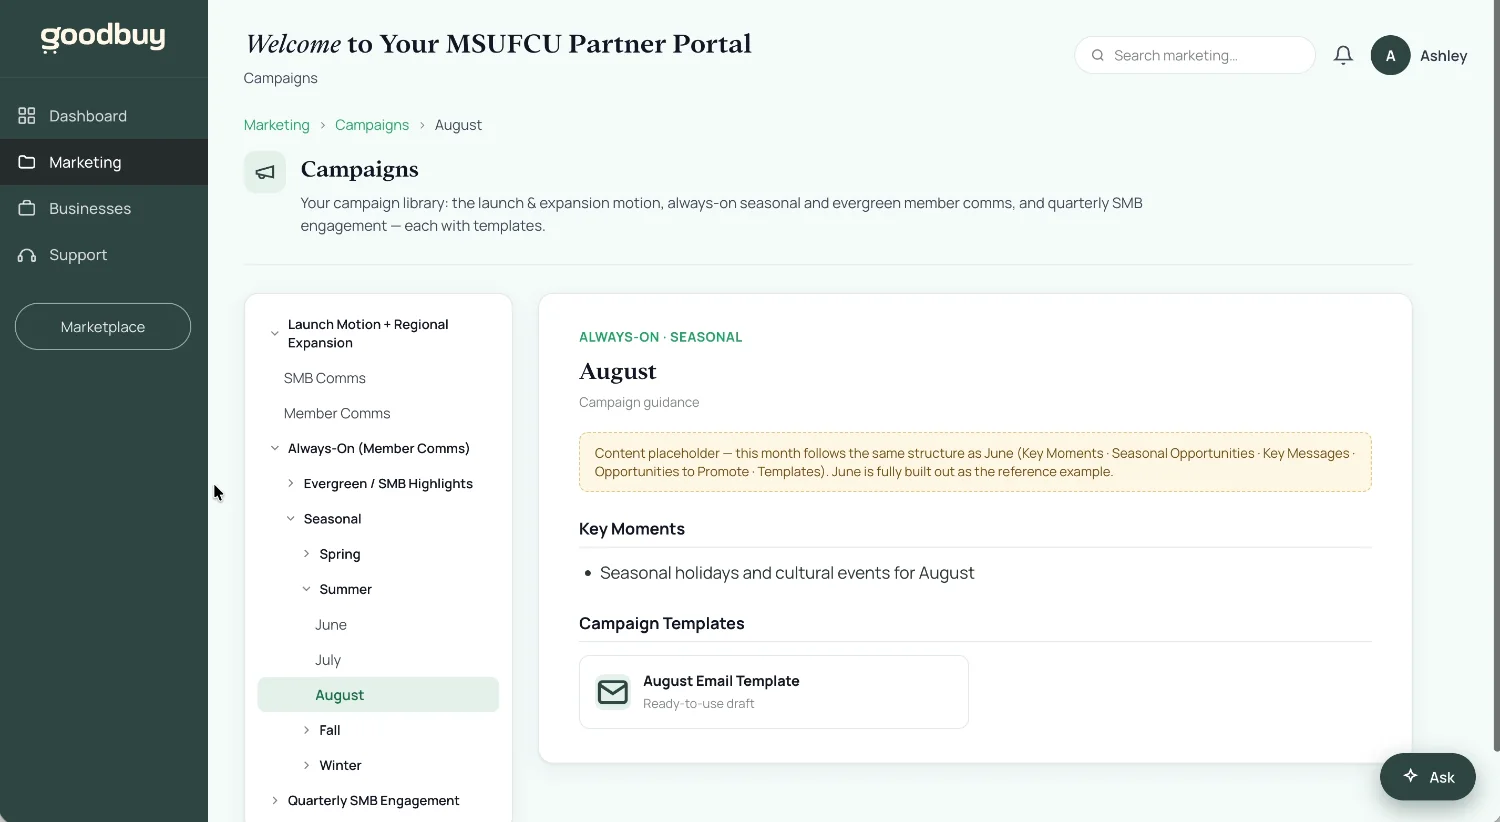Image resolution: width=1500 pixels, height=822 pixels.
Task: Focus the Search marketing field
Action: [x=1195, y=55]
